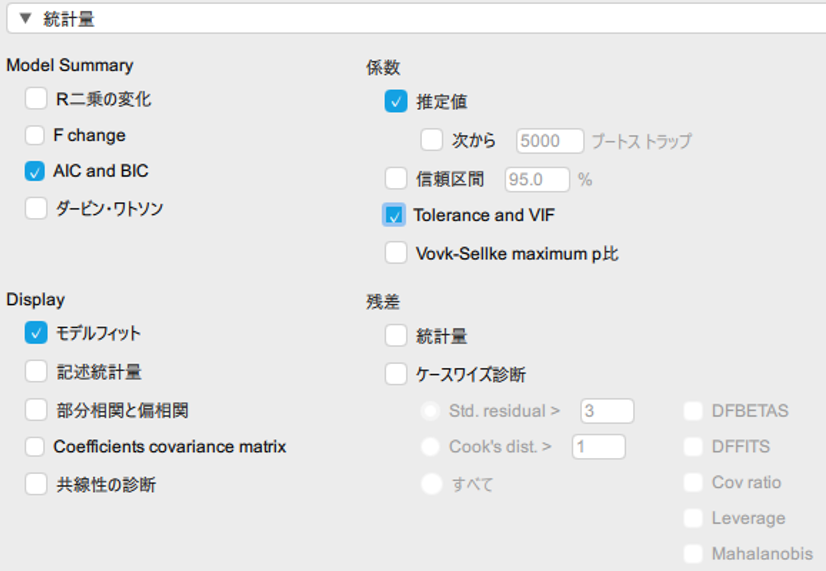Turn on 信頼区間 checkbox
This screenshot has width=826, height=571.
click(396, 179)
